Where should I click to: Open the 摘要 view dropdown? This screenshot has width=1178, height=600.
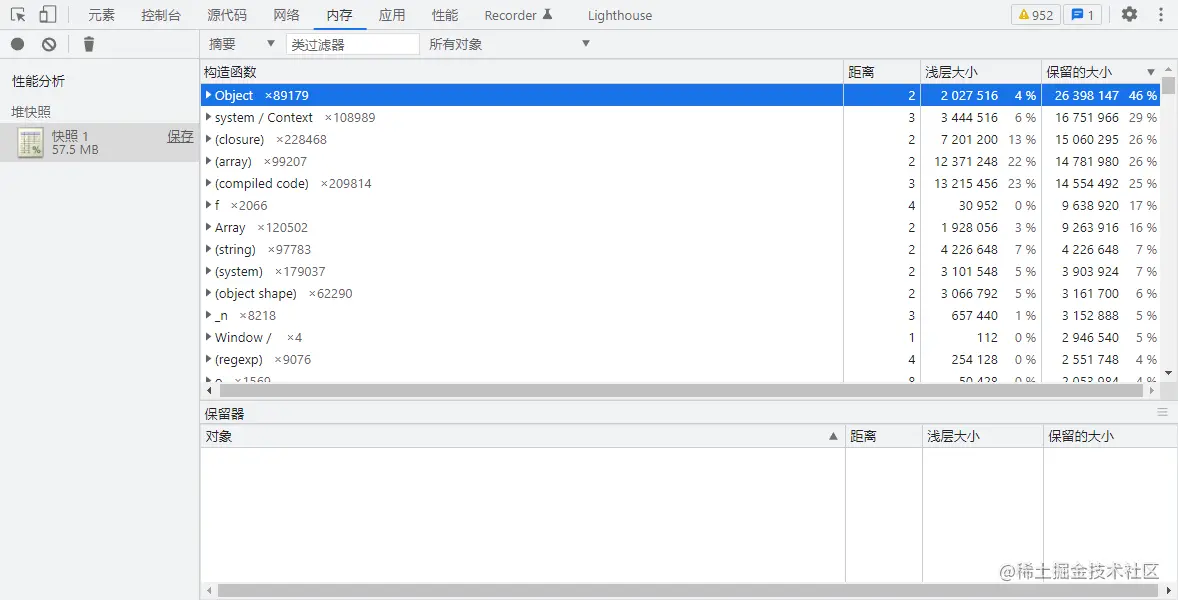[x=241, y=44]
